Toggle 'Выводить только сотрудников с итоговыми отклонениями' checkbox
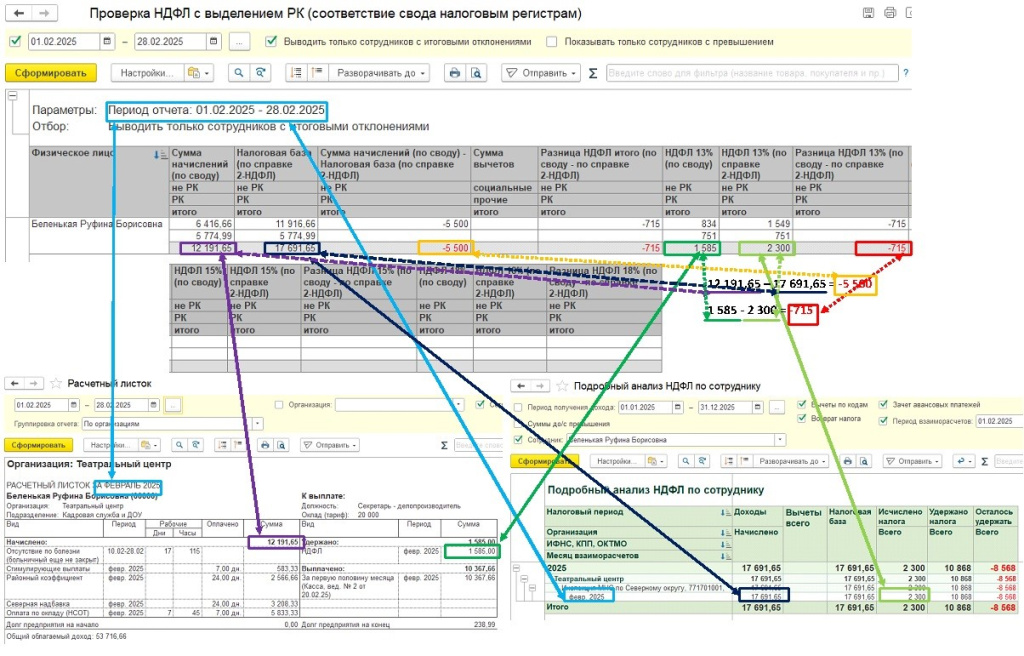Viewport: 1024px width, 656px height. 271,42
